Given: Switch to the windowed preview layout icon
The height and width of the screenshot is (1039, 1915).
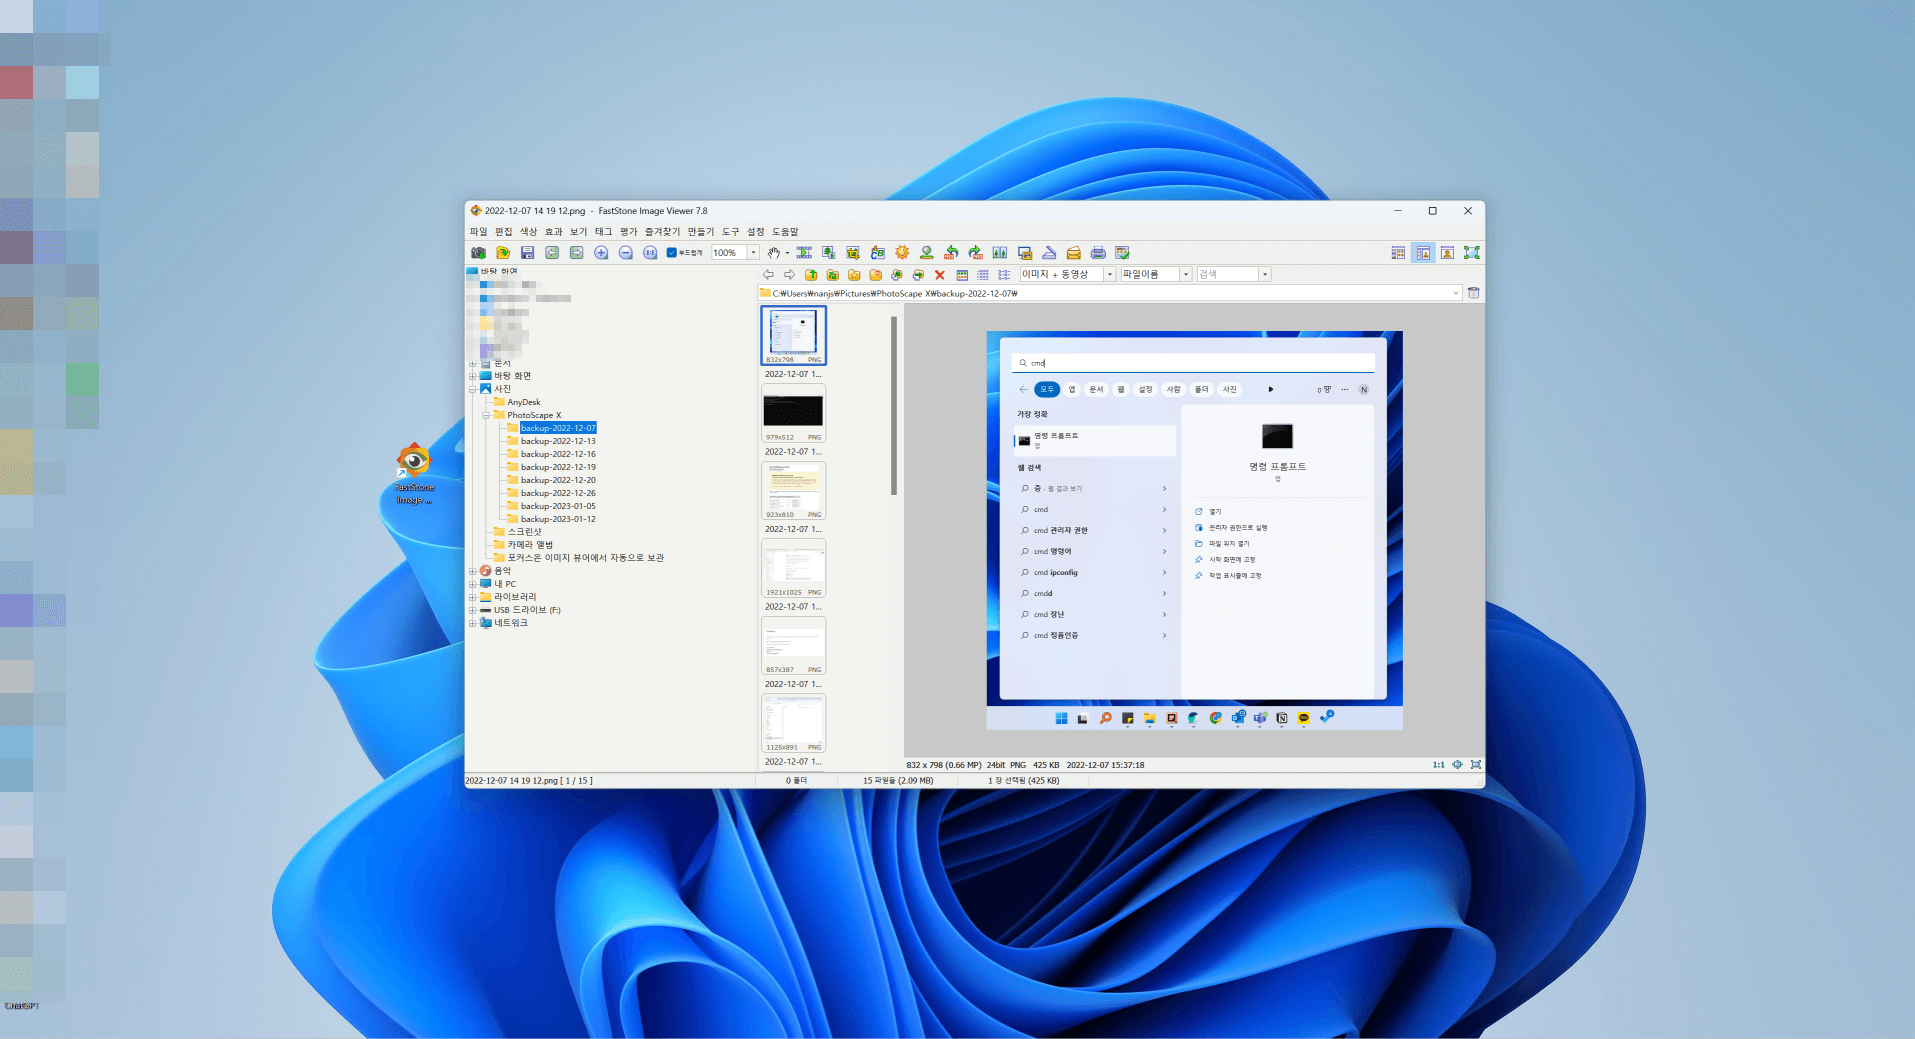Looking at the screenshot, I should [1447, 253].
